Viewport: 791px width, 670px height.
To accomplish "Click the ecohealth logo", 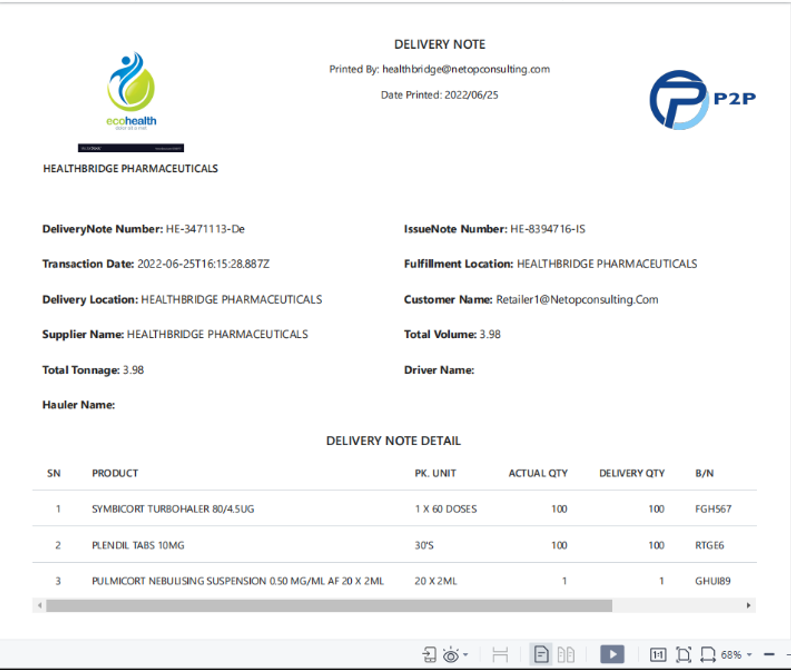I will [x=131, y=91].
